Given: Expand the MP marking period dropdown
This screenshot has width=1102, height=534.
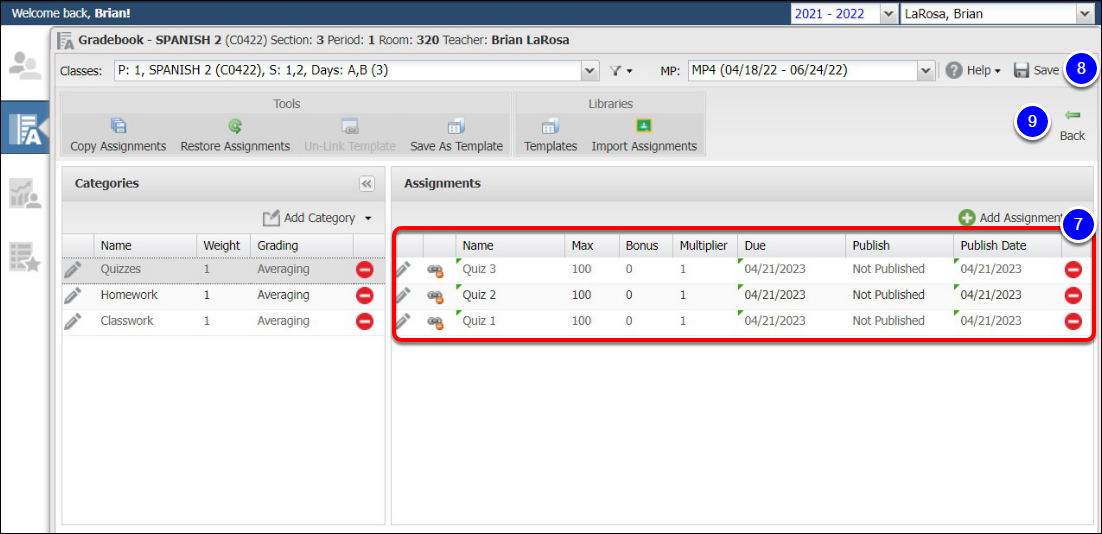Looking at the screenshot, I should (925, 70).
